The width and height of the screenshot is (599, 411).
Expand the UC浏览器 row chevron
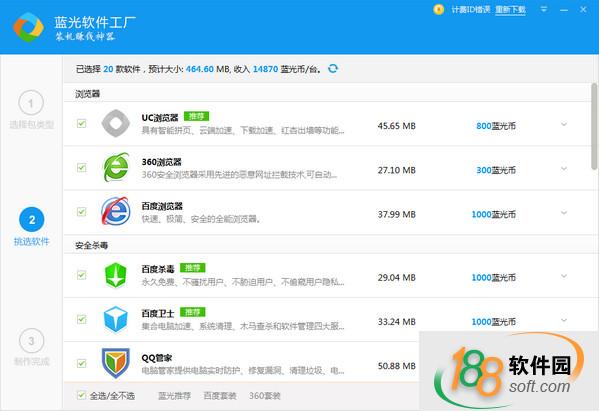[x=564, y=124]
